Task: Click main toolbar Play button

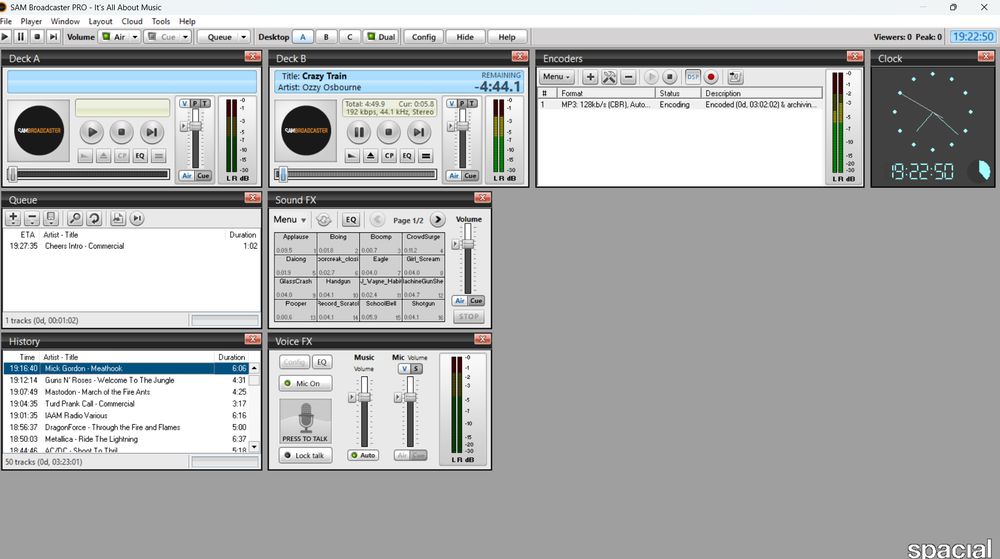Action: pyautogui.click(x=5, y=37)
